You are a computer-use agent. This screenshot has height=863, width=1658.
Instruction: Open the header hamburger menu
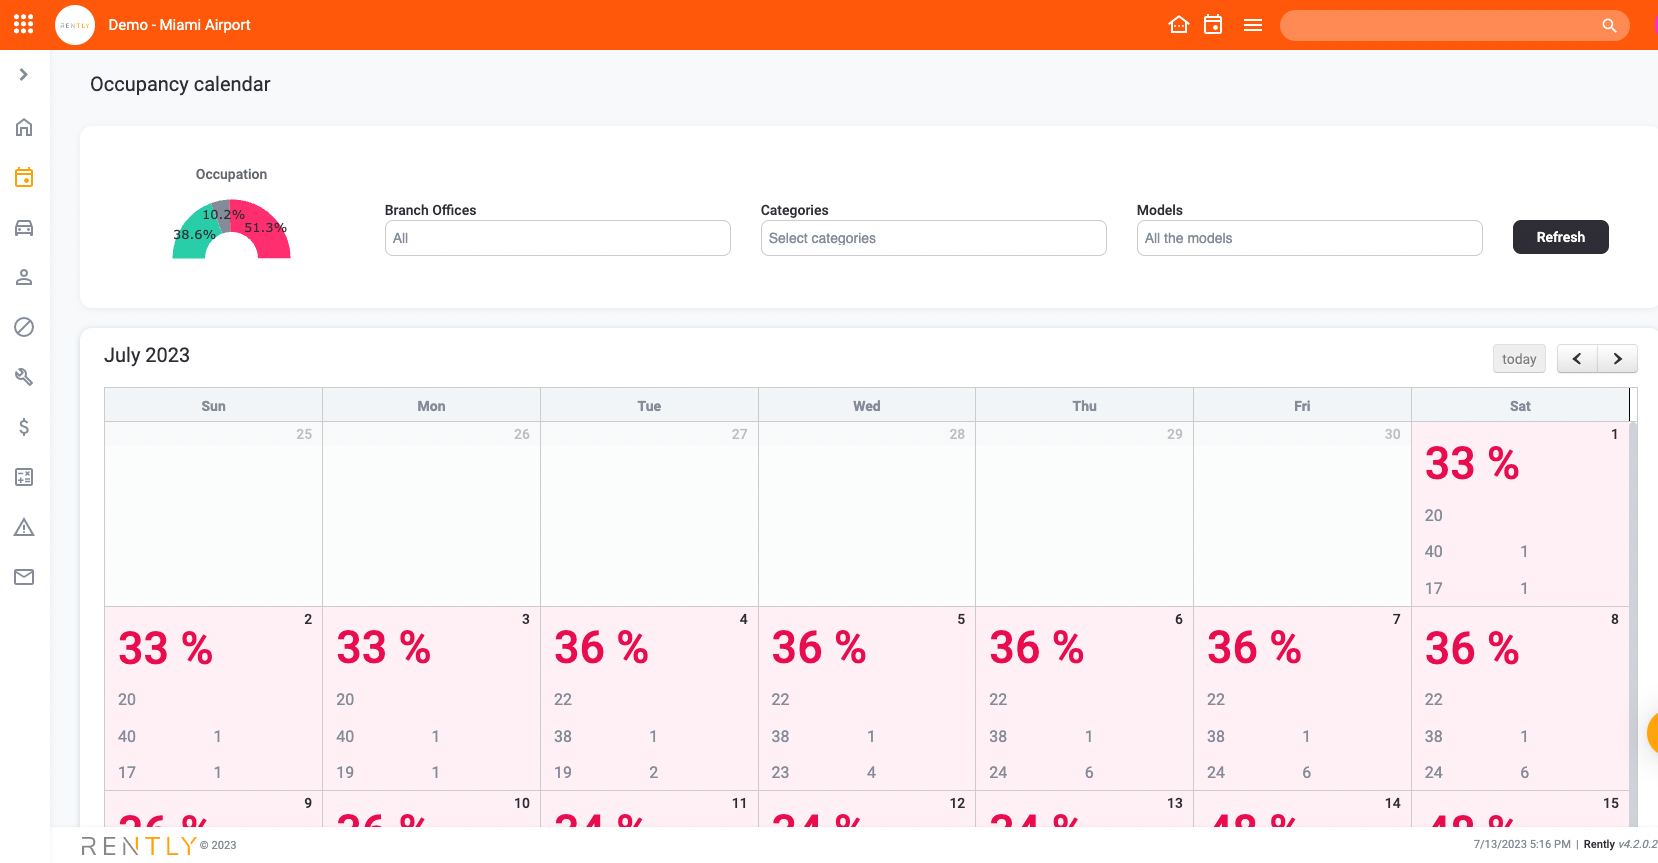[1253, 25]
